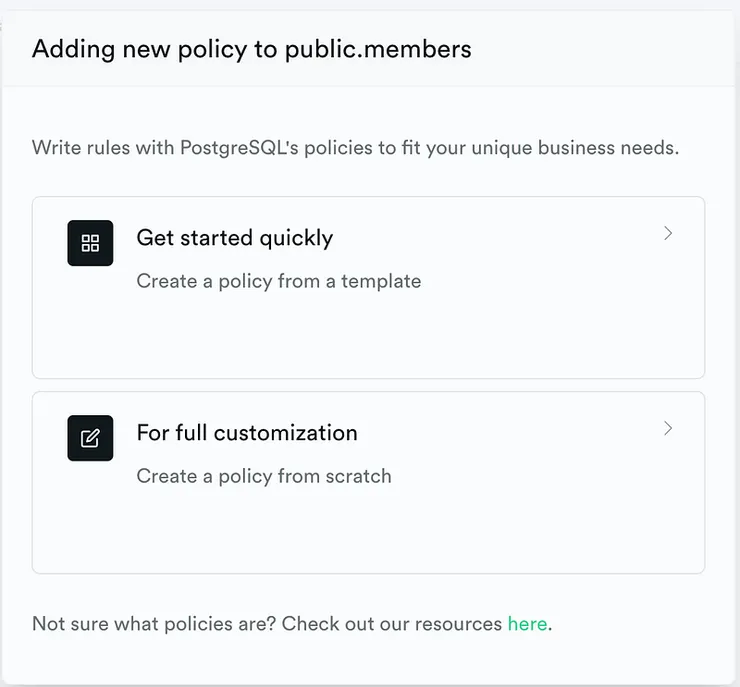Select the 'Get started quickly' heading
The width and height of the screenshot is (740, 687).
click(234, 238)
